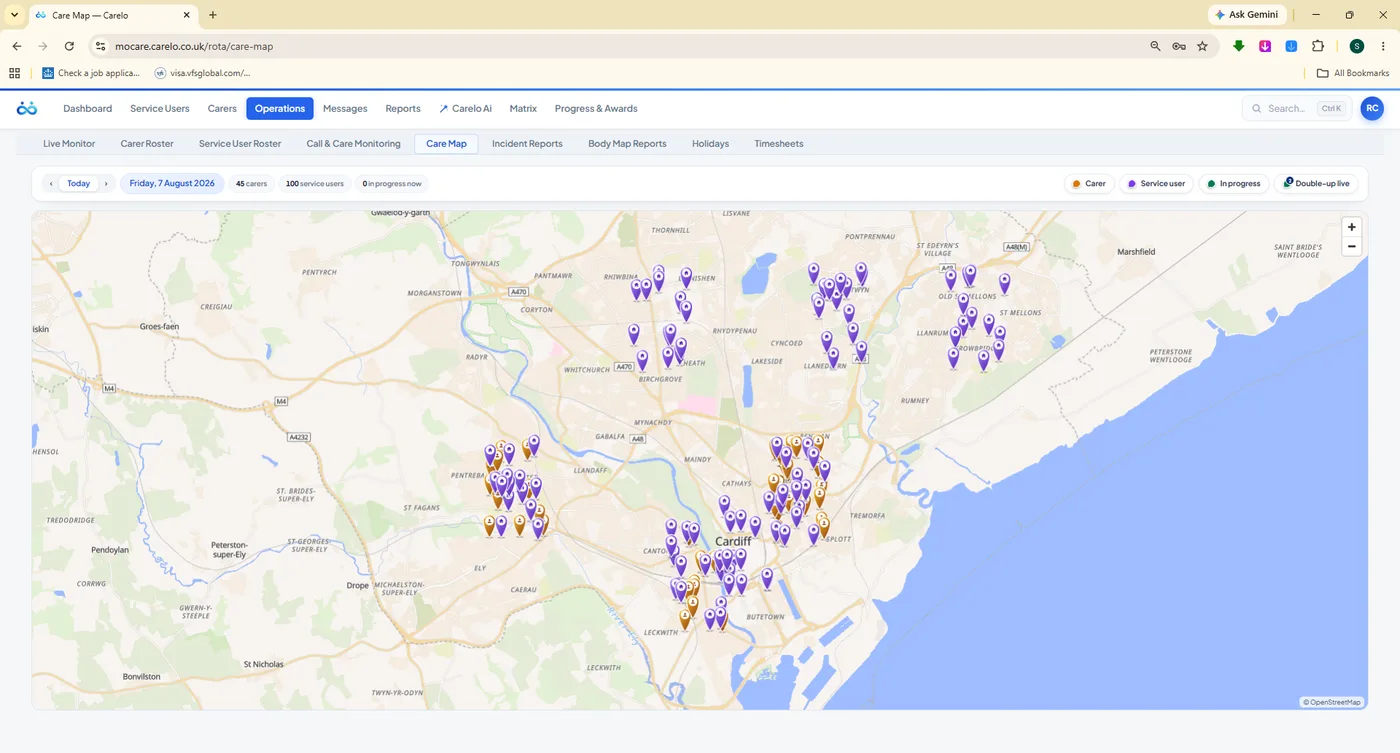Screen dimensions: 1400x753
Task: Open the Reports menu
Action: [403, 108]
